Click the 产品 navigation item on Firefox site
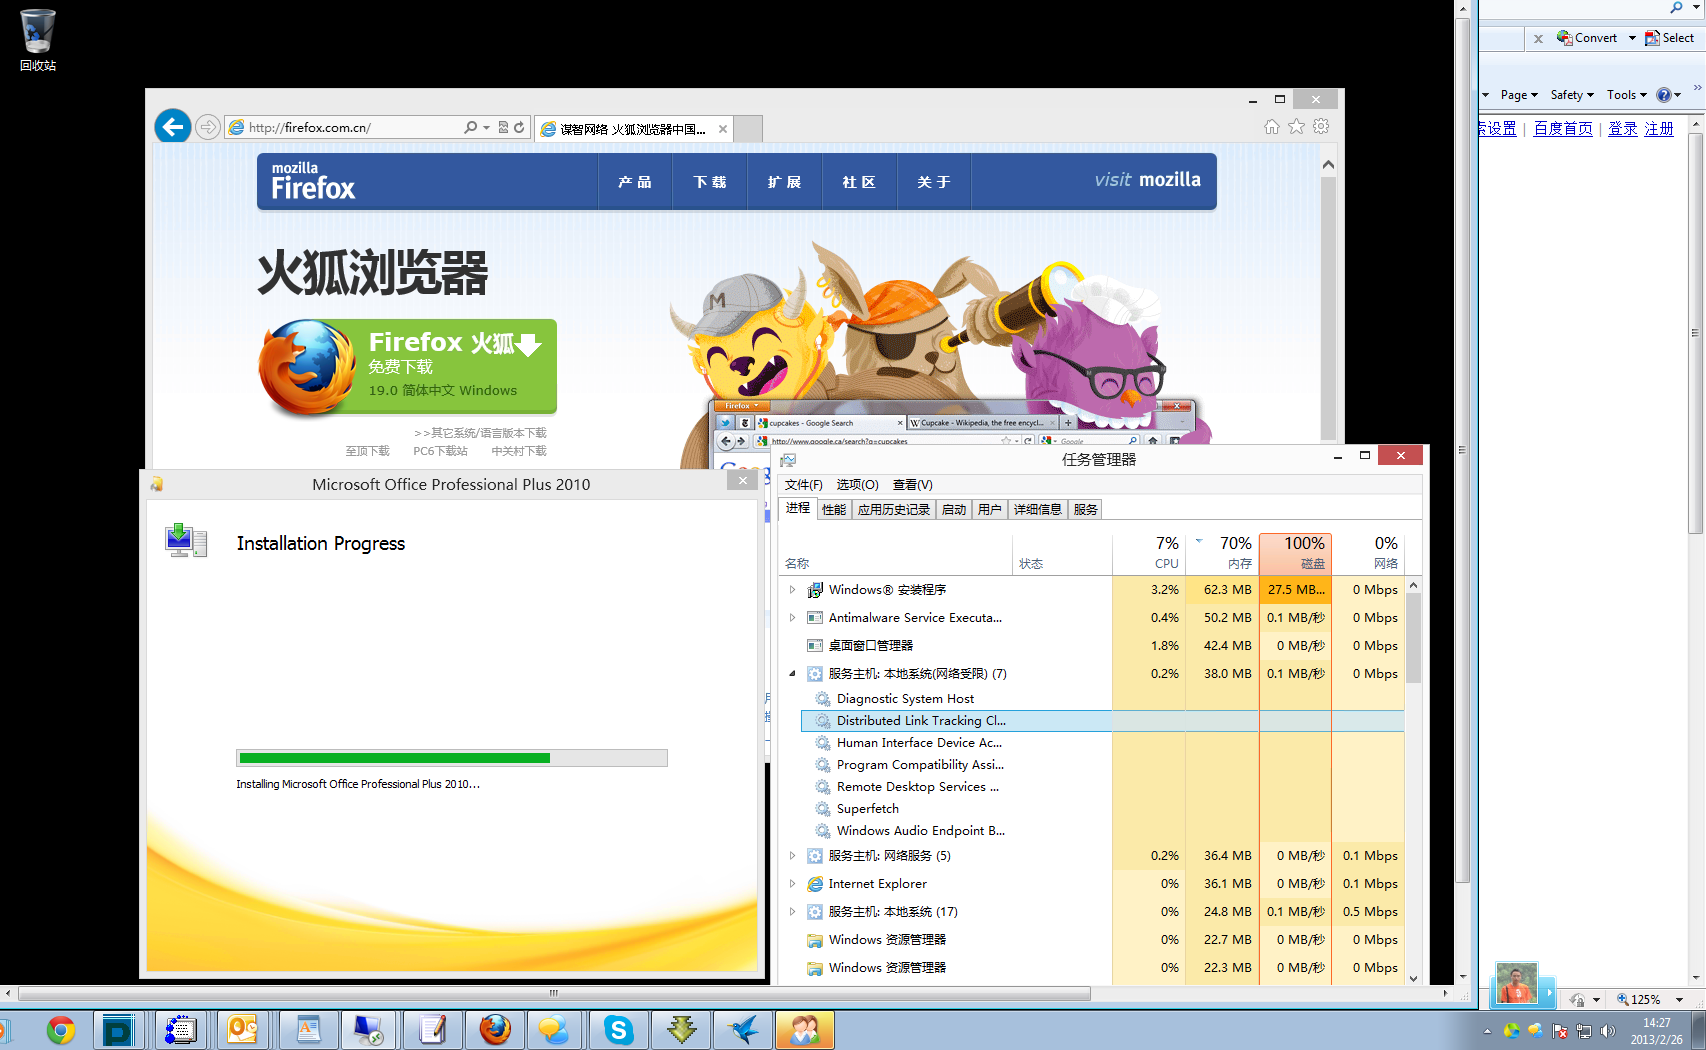 [635, 182]
